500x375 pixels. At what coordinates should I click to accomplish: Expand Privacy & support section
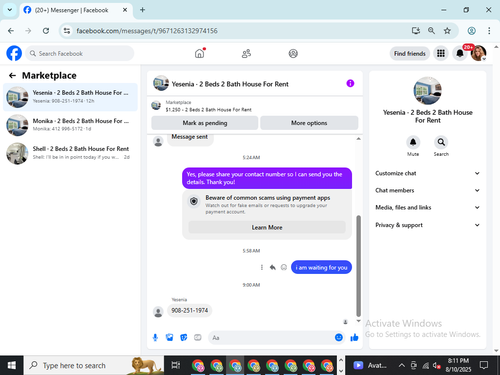click(x=427, y=225)
